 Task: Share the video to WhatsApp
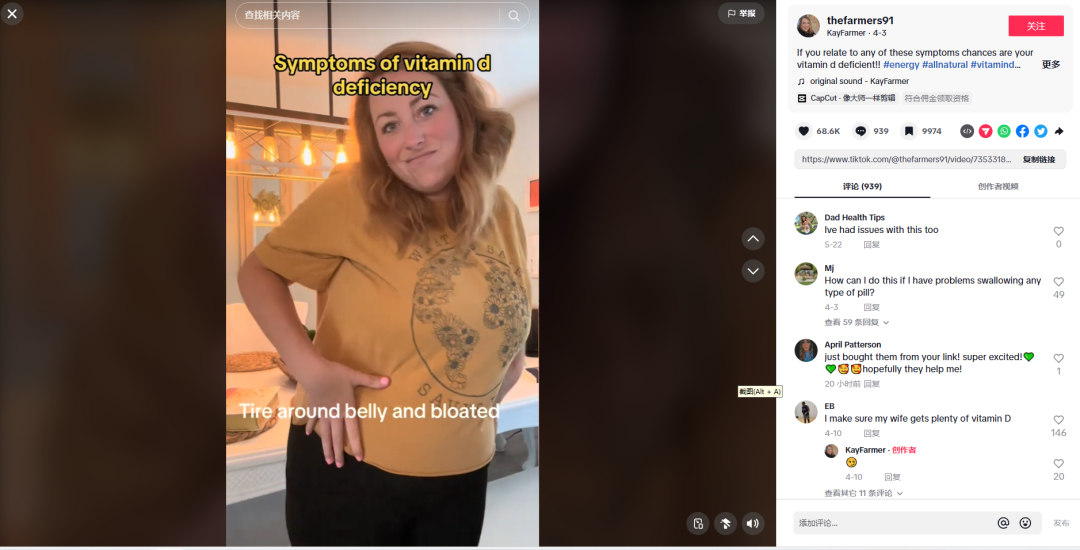(x=1004, y=131)
